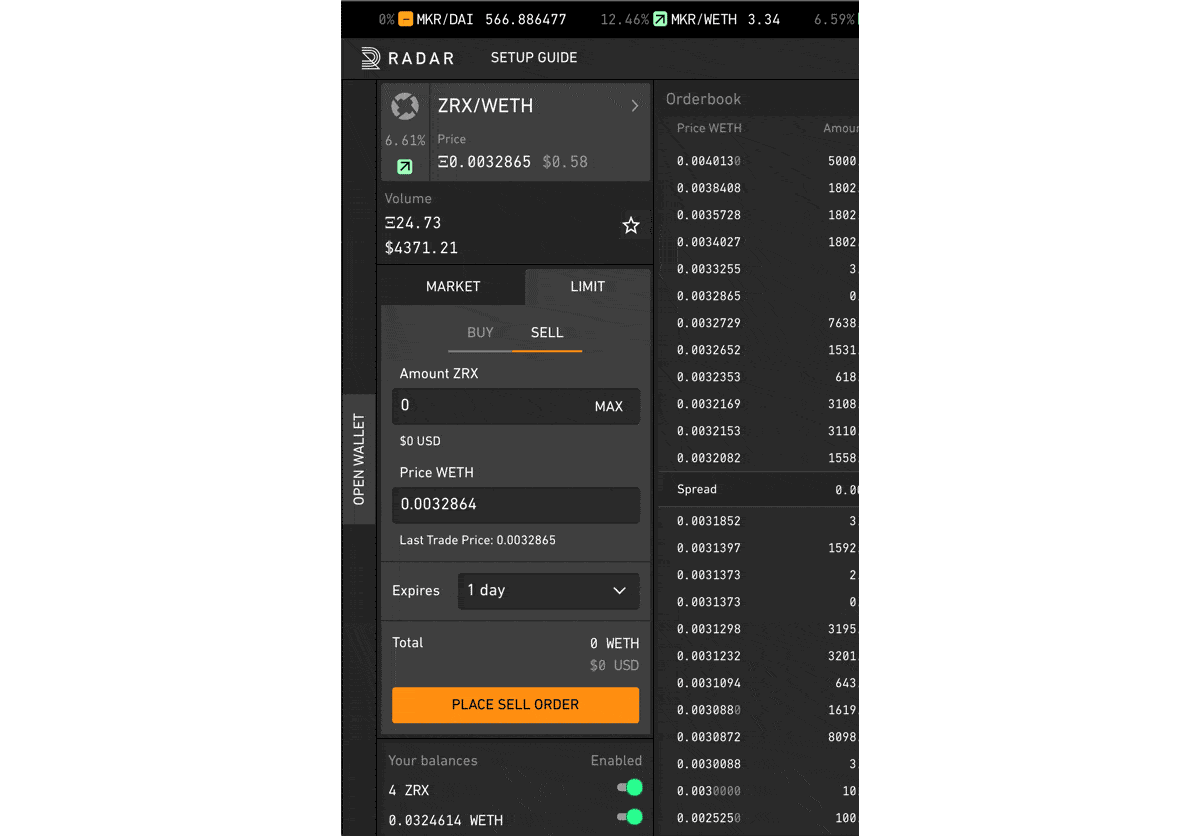The image size is (1200, 836).
Task: Toggle ZRX token enabled switch
Action: click(629, 788)
